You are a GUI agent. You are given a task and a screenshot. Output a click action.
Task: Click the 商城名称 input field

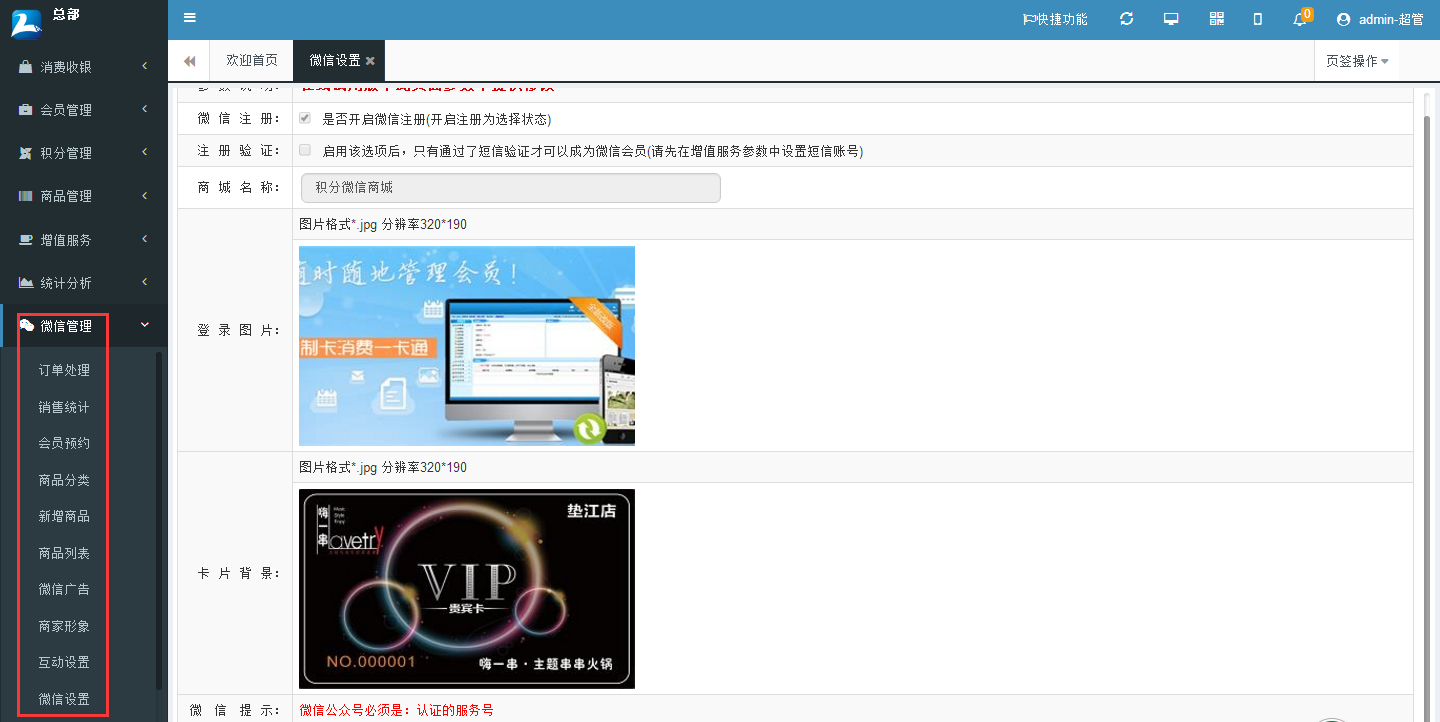pos(510,187)
